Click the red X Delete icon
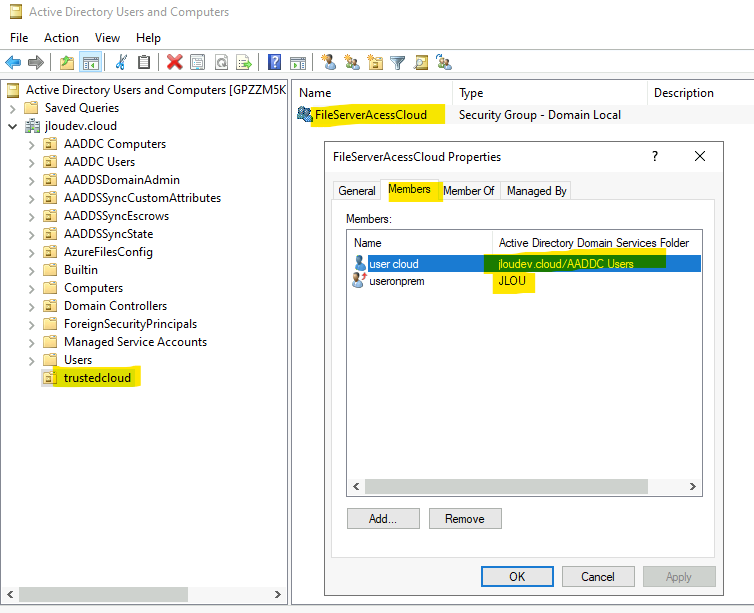 [175, 62]
